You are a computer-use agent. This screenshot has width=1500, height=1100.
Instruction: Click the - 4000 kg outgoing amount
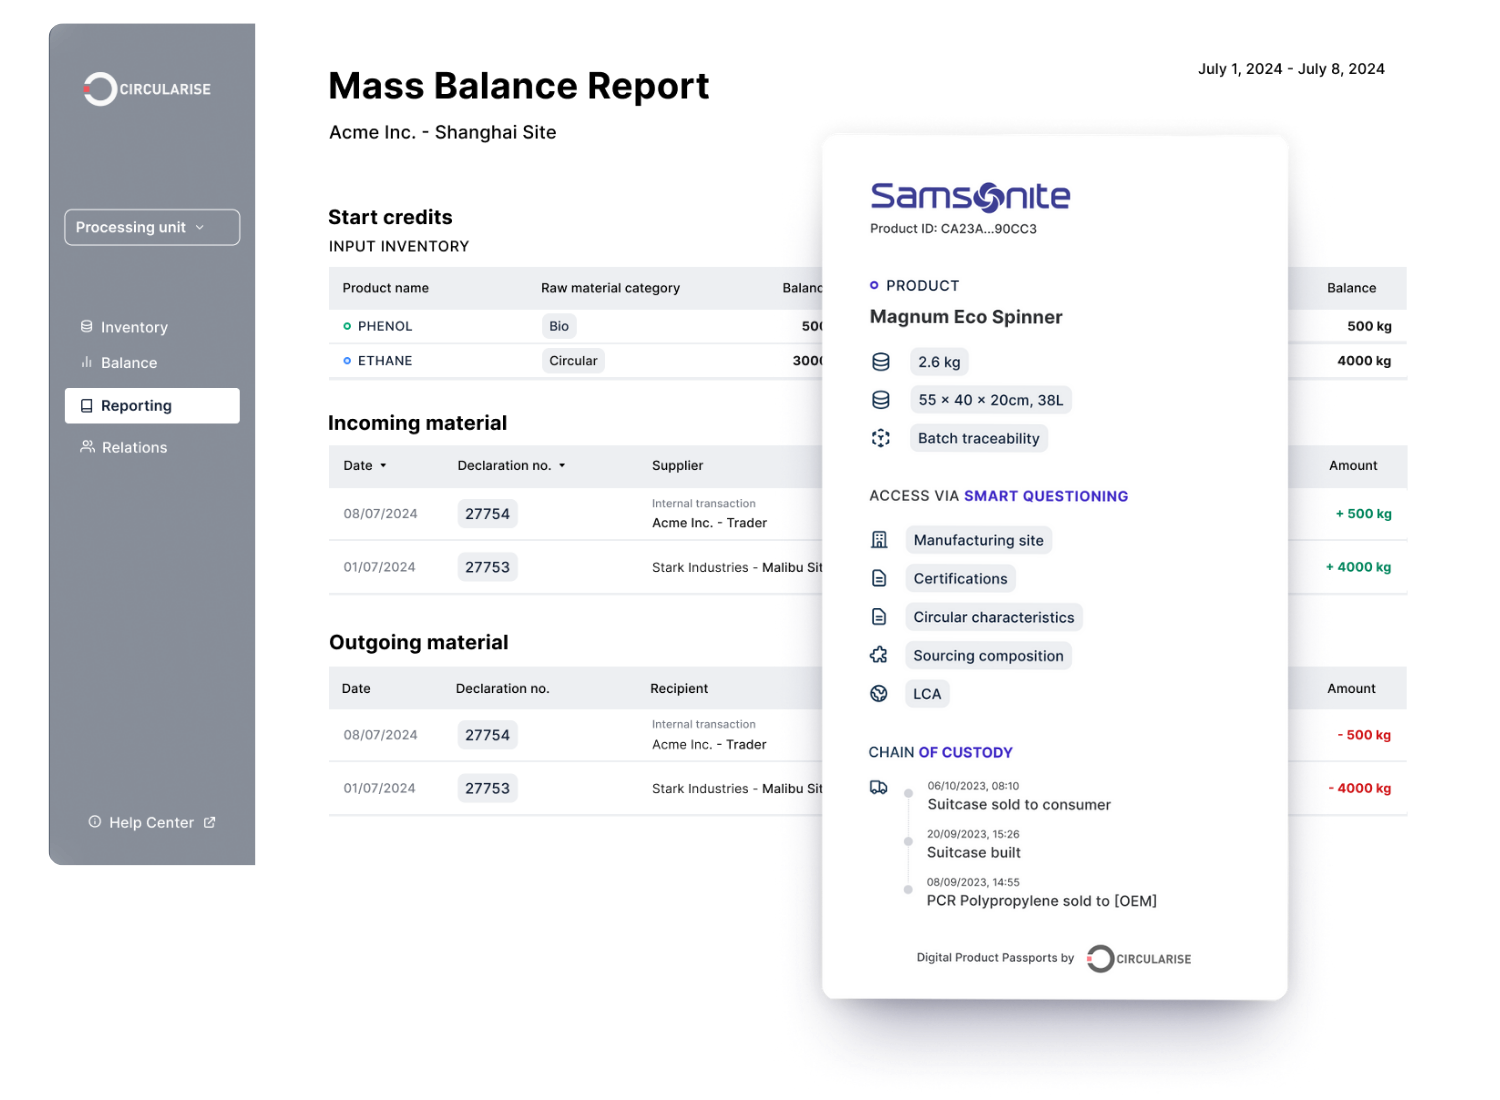[1360, 788]
